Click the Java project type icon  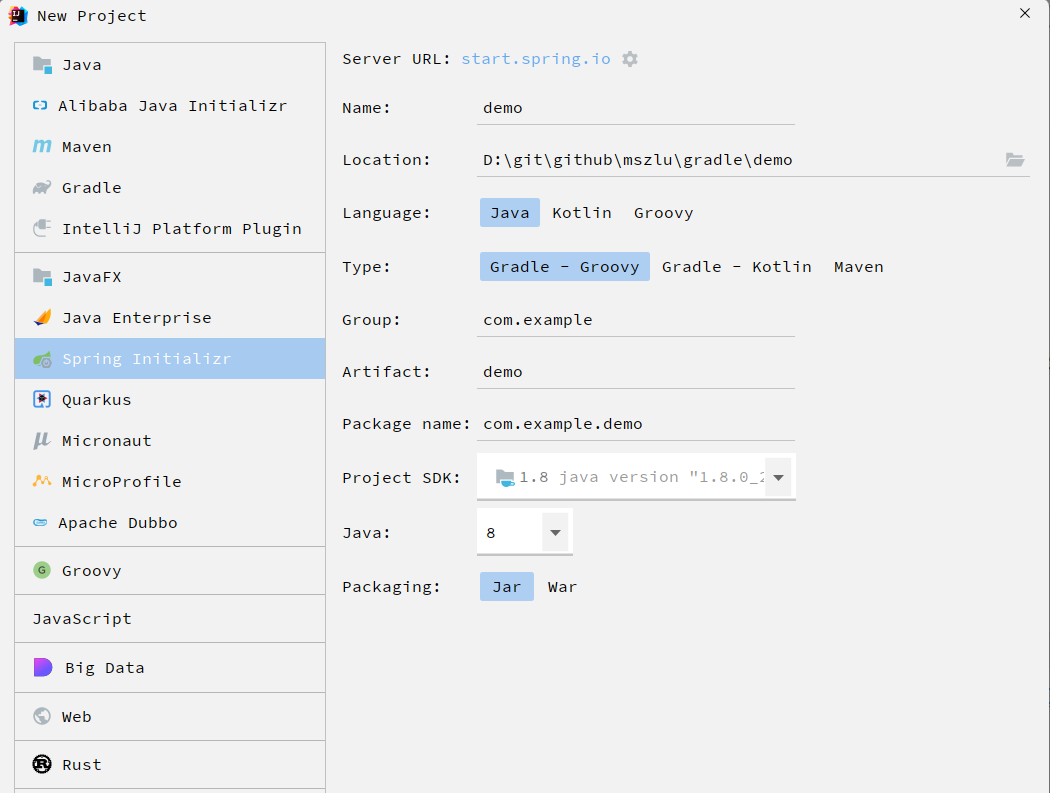42,65
